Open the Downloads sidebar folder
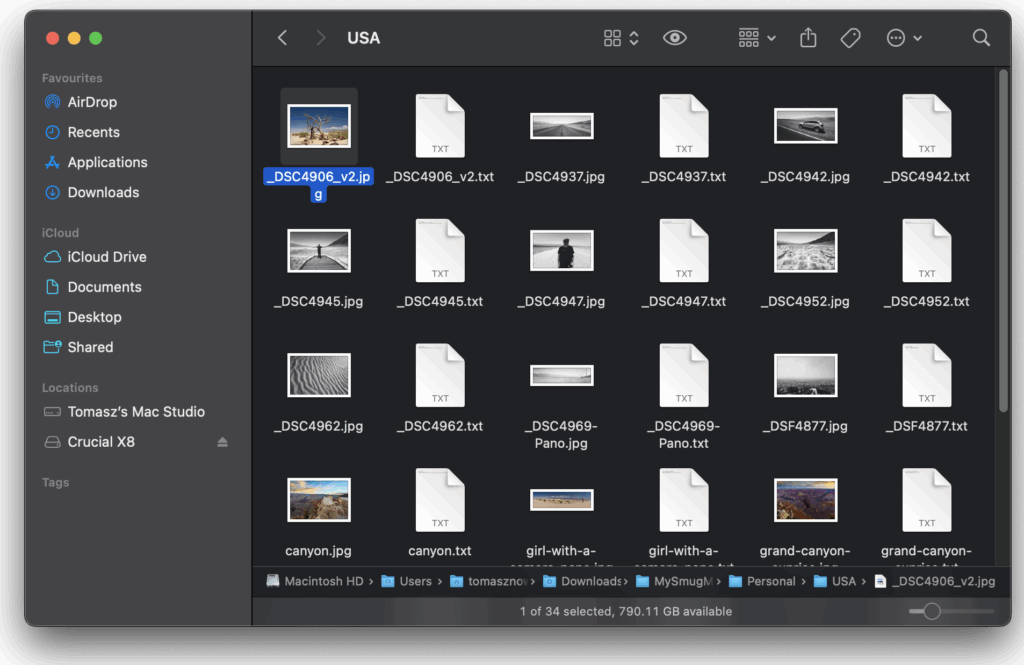 point(99,192)
